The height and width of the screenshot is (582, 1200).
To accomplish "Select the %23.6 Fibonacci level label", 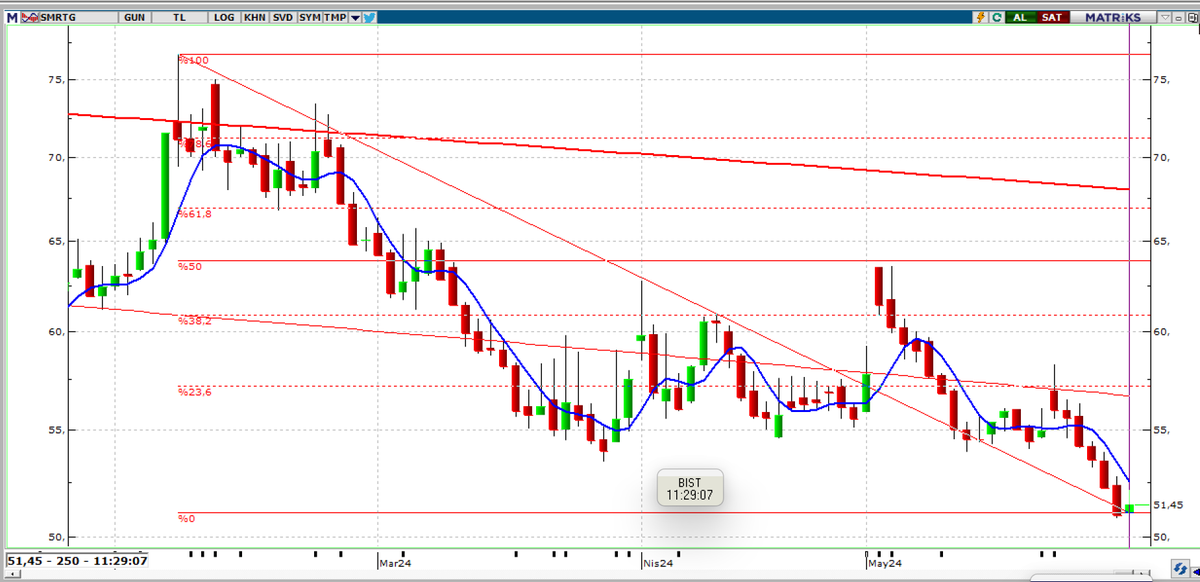I will [x=193, y=392].
